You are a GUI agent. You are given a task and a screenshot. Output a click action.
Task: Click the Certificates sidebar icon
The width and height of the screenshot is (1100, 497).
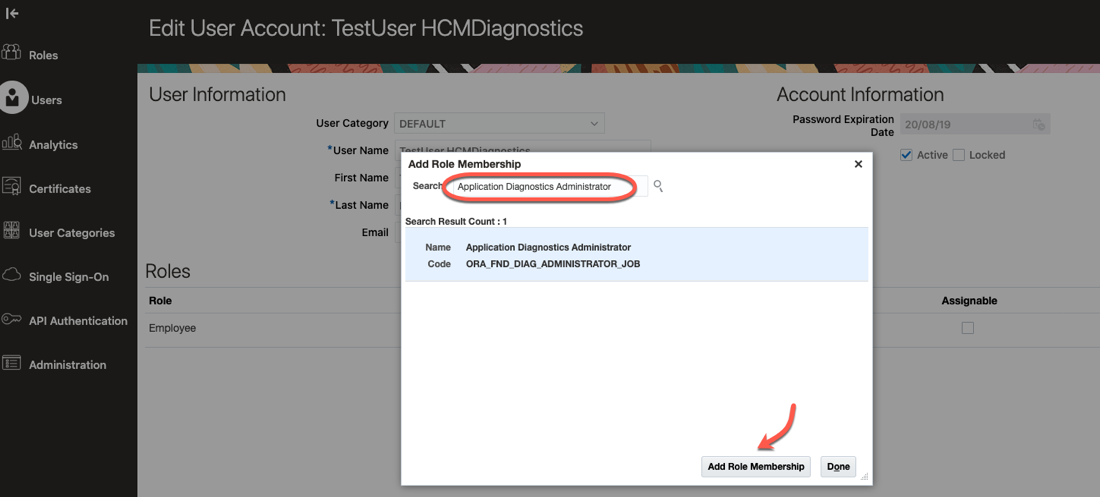coord(13,187)
